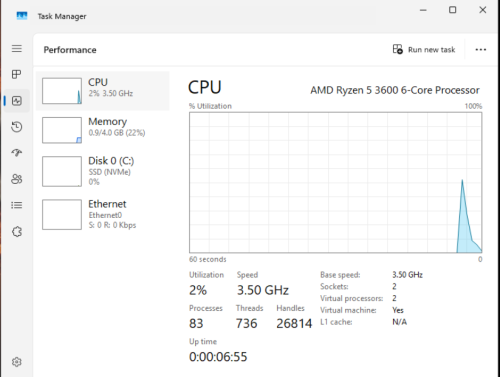Click the Ethernet mini graph thumbnail
Viewport: 500px width, 377px height.
62,215
